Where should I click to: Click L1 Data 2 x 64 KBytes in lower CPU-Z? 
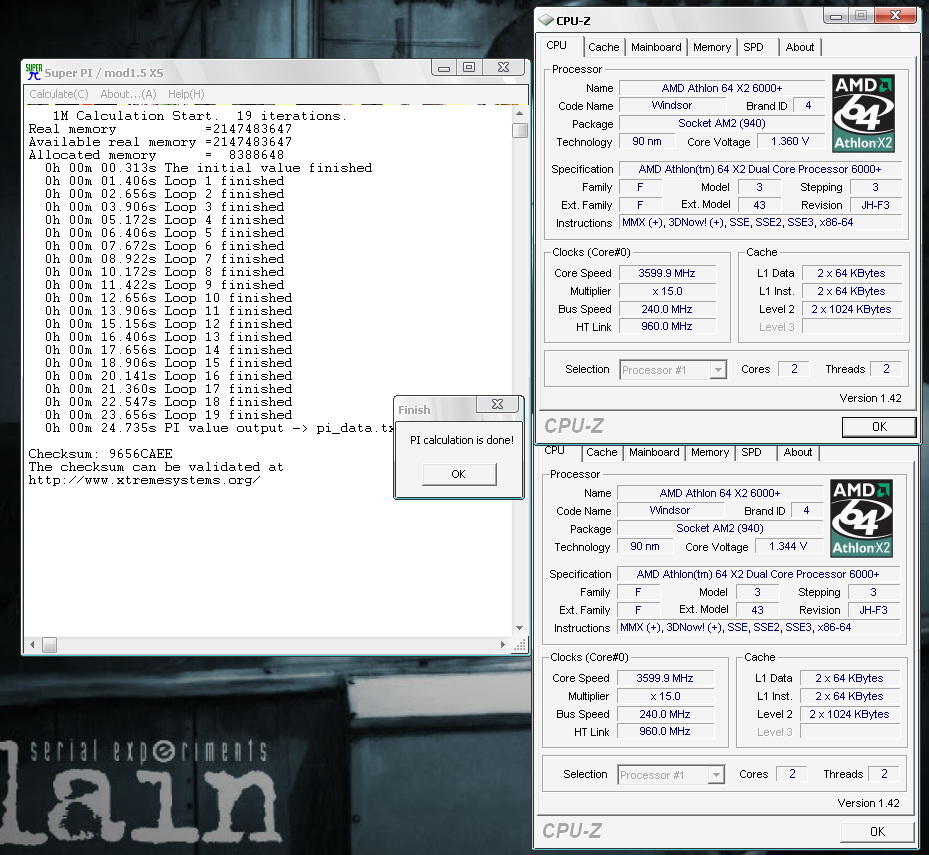point(850,678)
